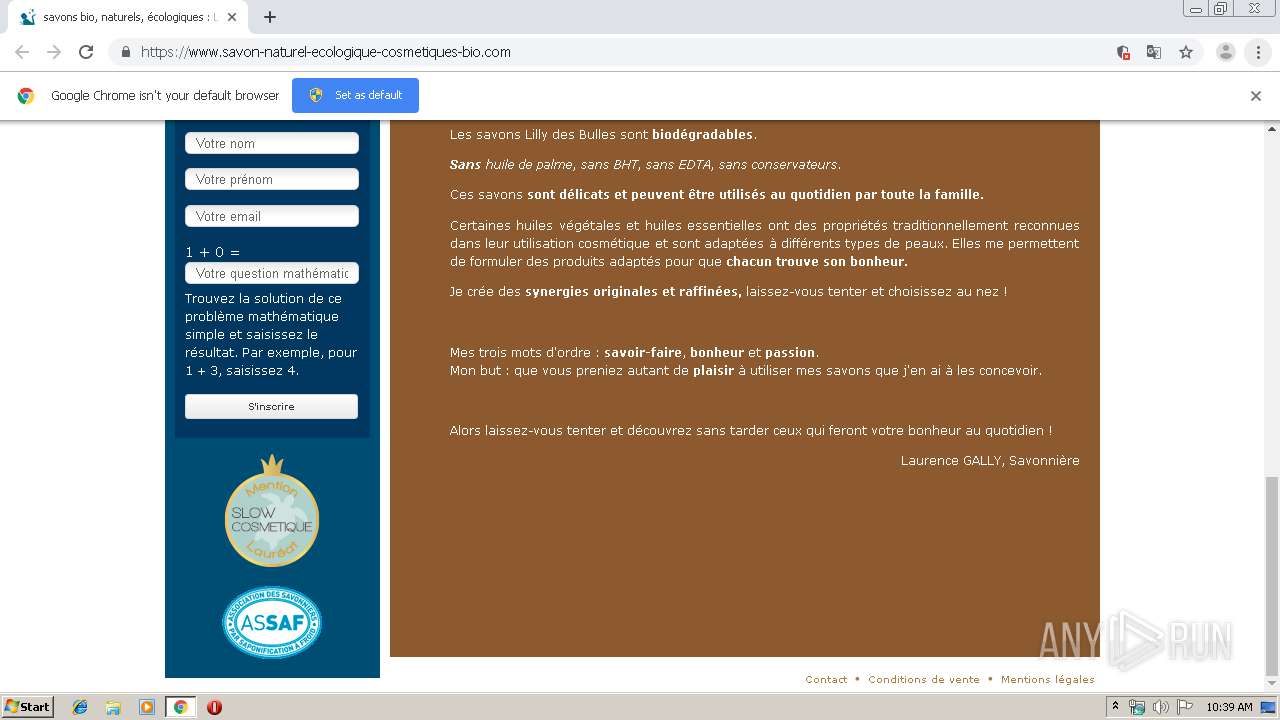Screen dimensions: 1280x720
Task: Open the clock showing 10:39 AM
Action: point(1229,707)
